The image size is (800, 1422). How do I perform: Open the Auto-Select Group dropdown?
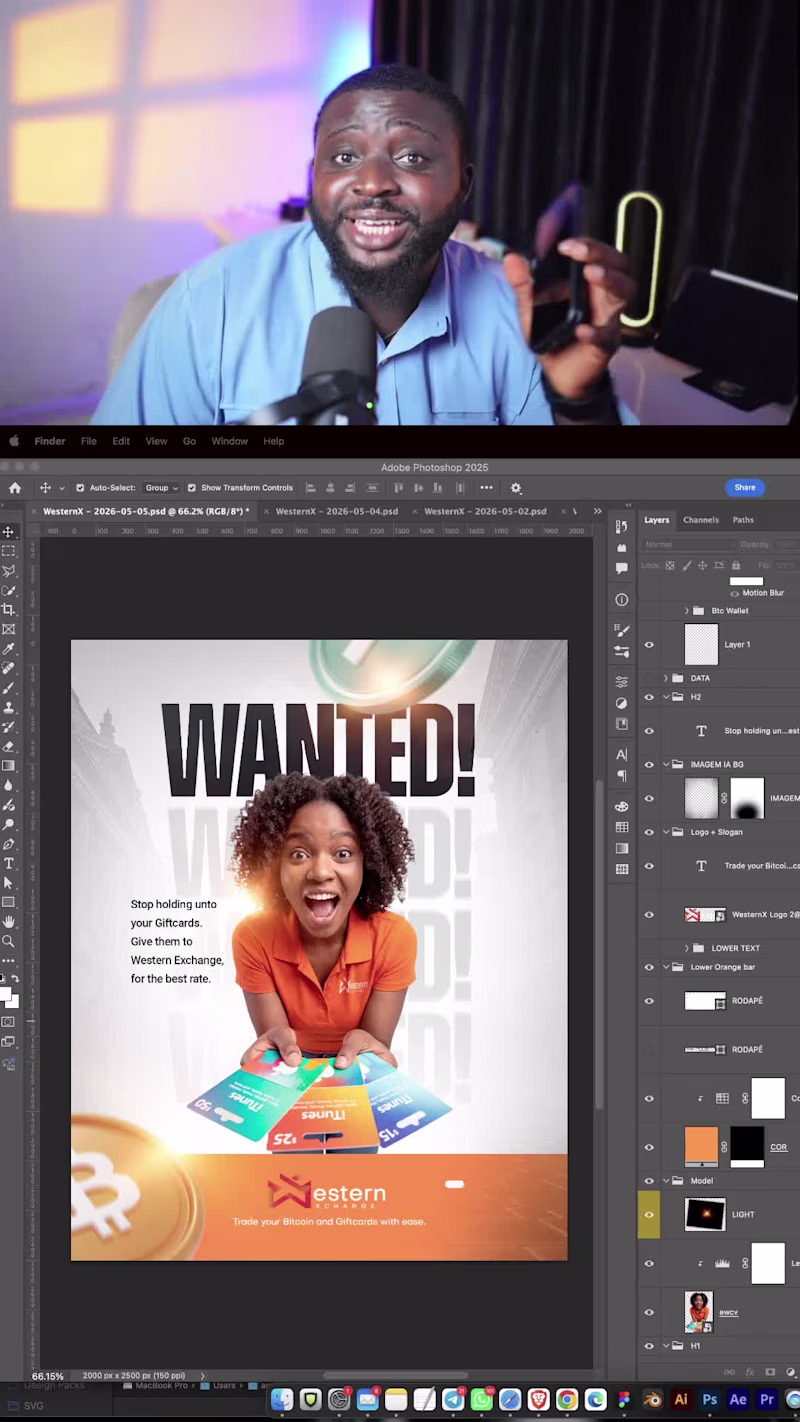(161, 488)
